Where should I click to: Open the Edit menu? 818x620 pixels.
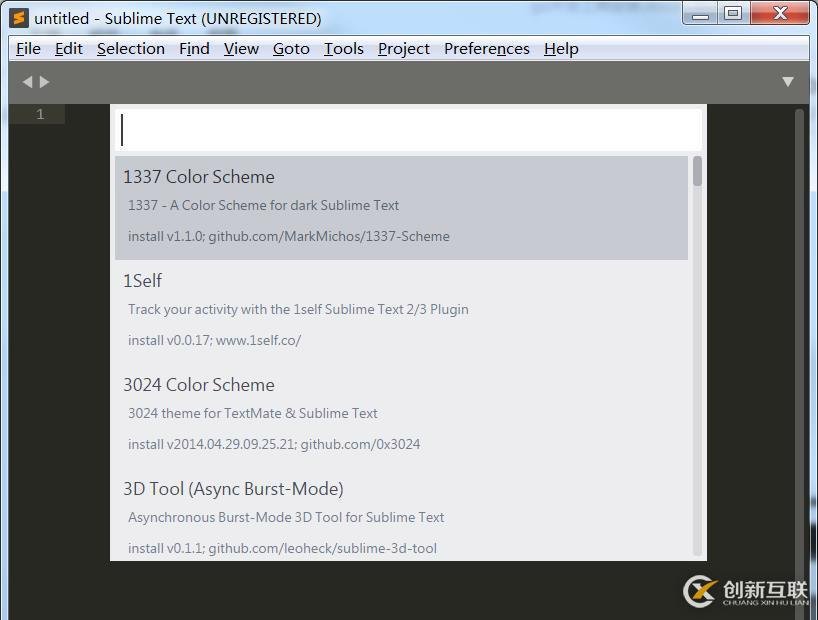(x=69, y=49)
